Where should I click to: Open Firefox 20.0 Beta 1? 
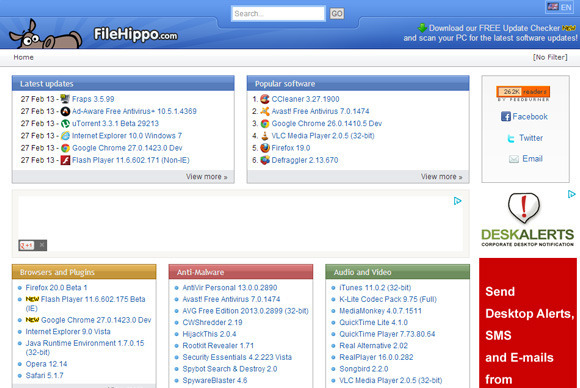click(x=56, y=288)
